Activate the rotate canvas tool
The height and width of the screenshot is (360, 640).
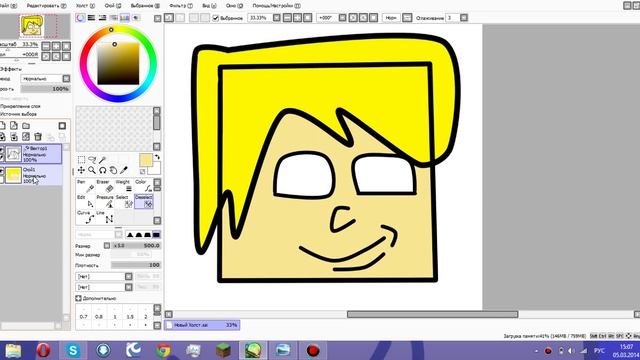pos(102,170)
